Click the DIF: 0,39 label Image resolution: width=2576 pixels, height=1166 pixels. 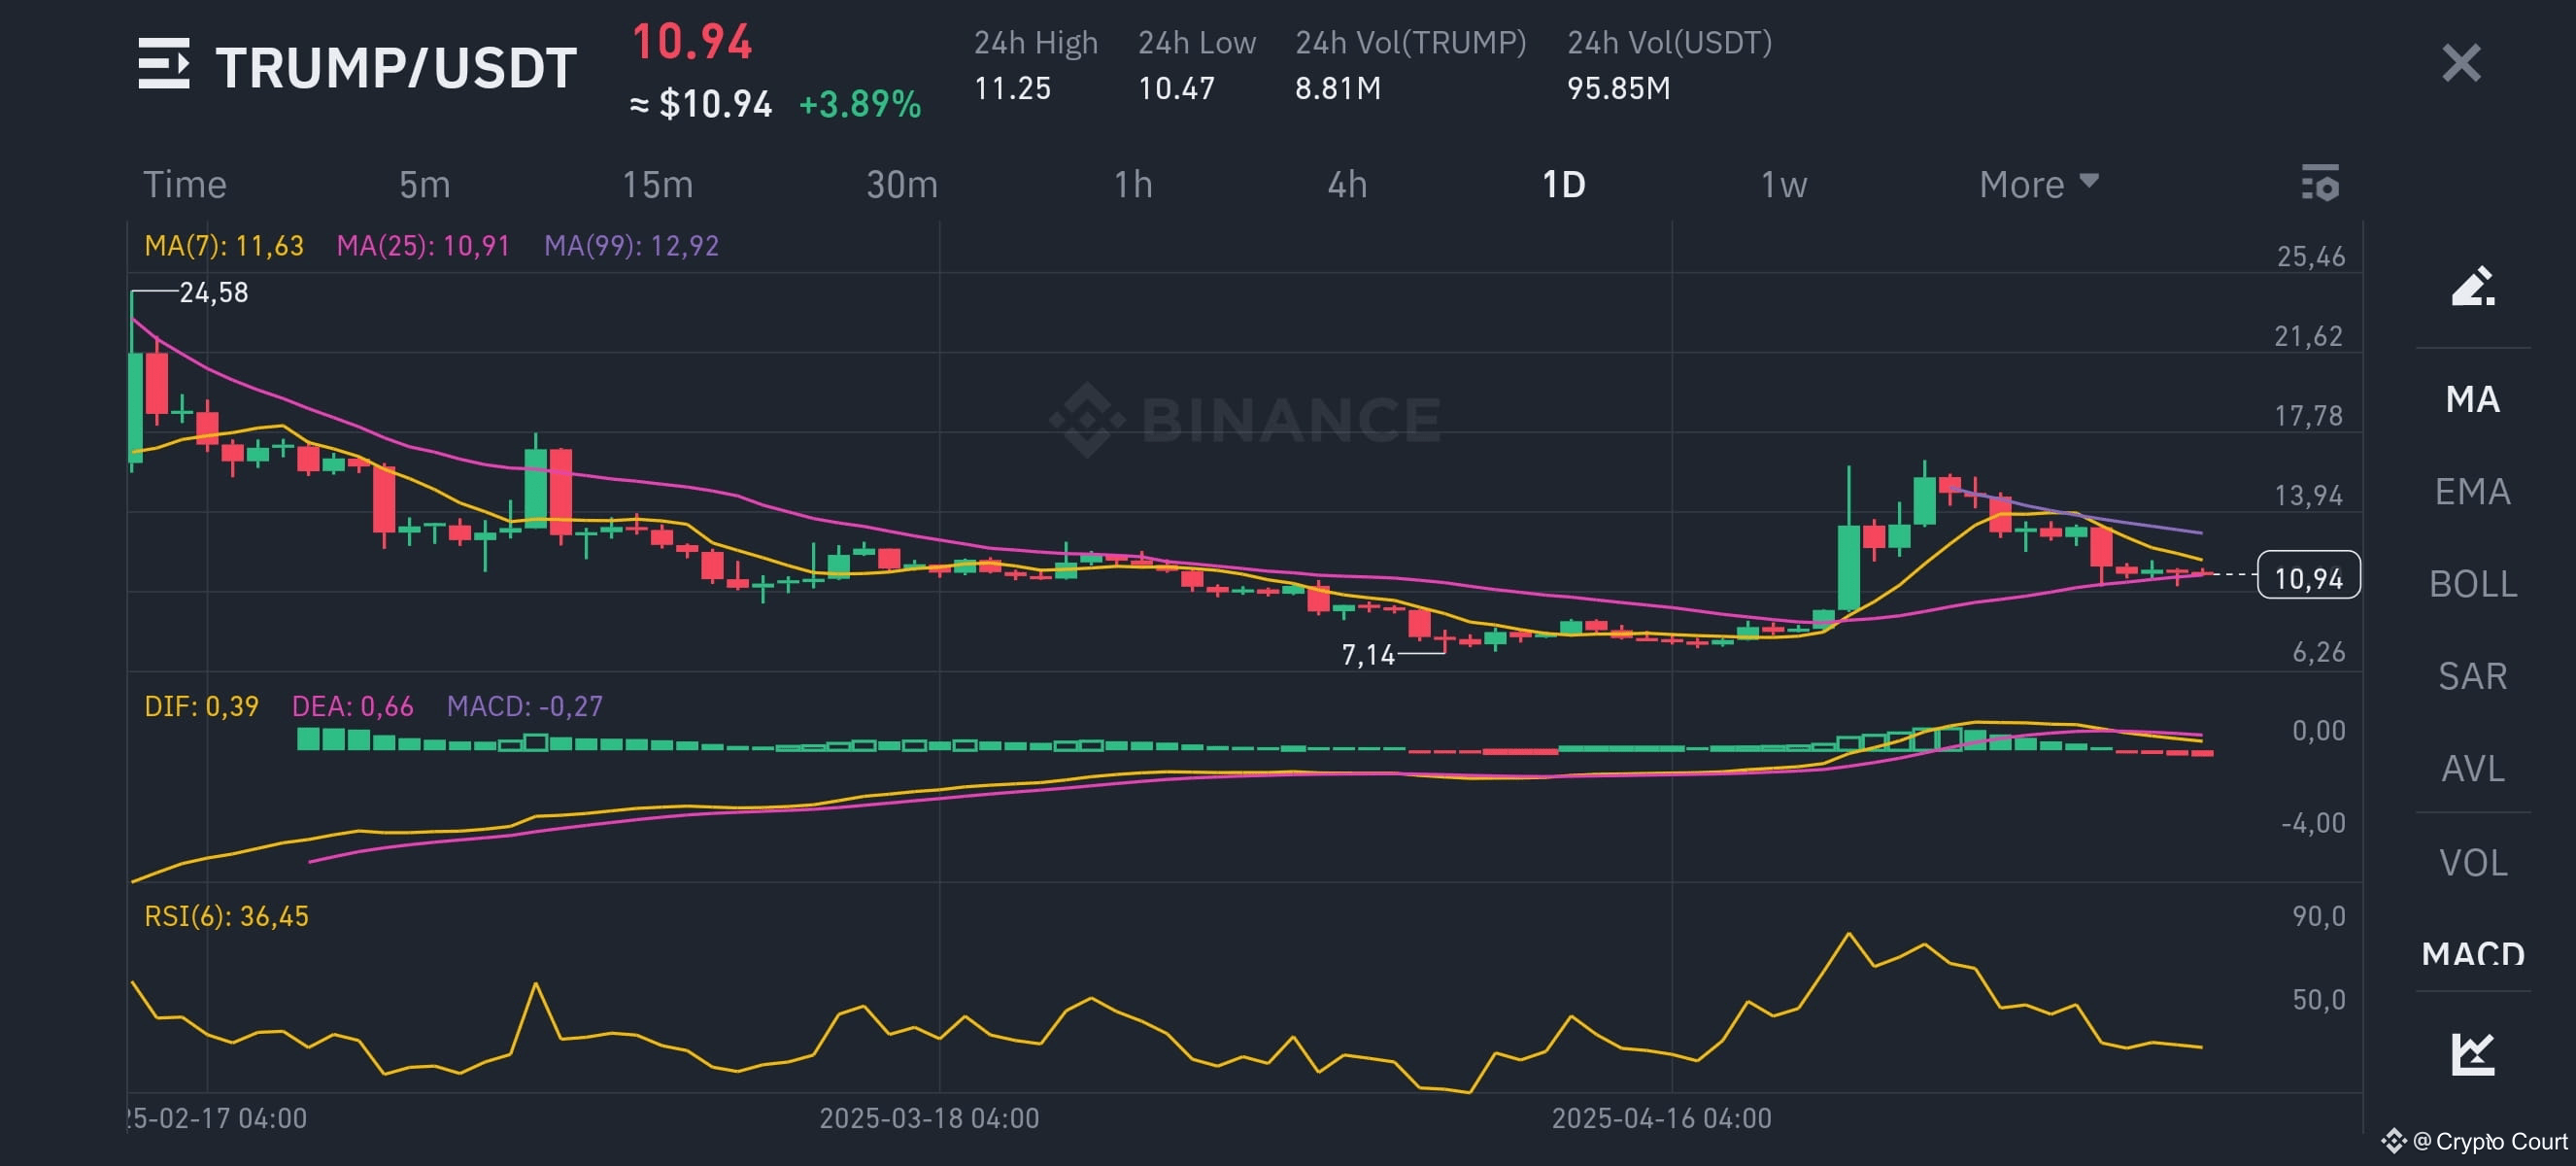click(201, 706)
